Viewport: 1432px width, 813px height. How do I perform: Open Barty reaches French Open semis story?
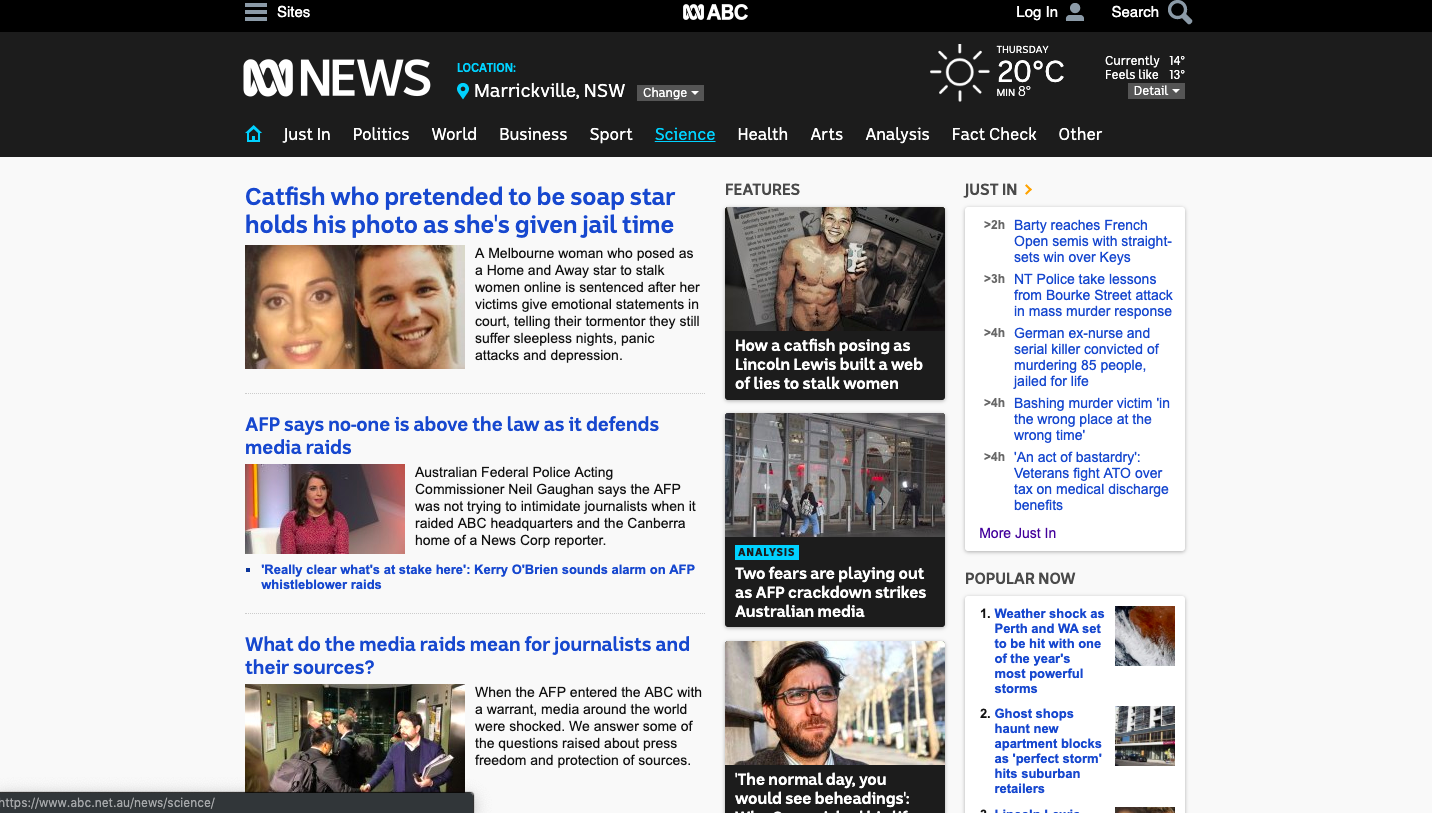[1093, 241]
